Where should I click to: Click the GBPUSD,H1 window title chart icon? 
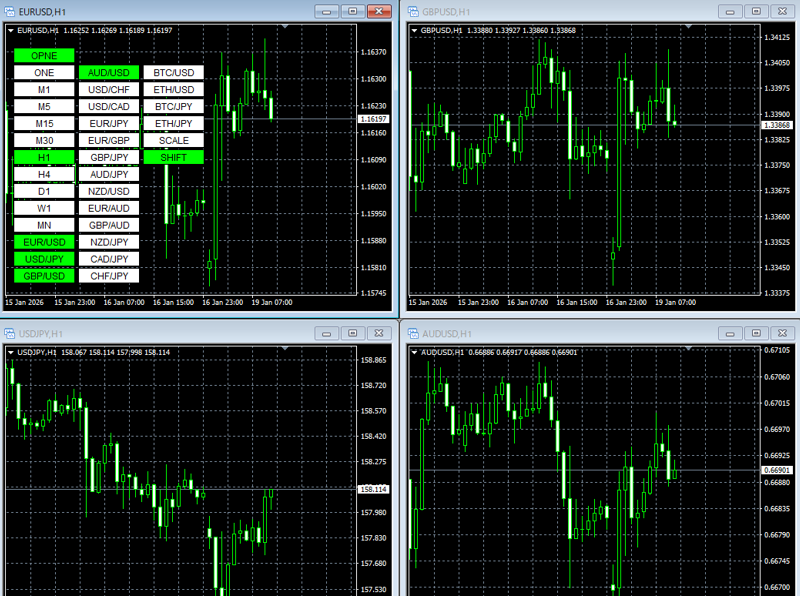click(413, 11)
